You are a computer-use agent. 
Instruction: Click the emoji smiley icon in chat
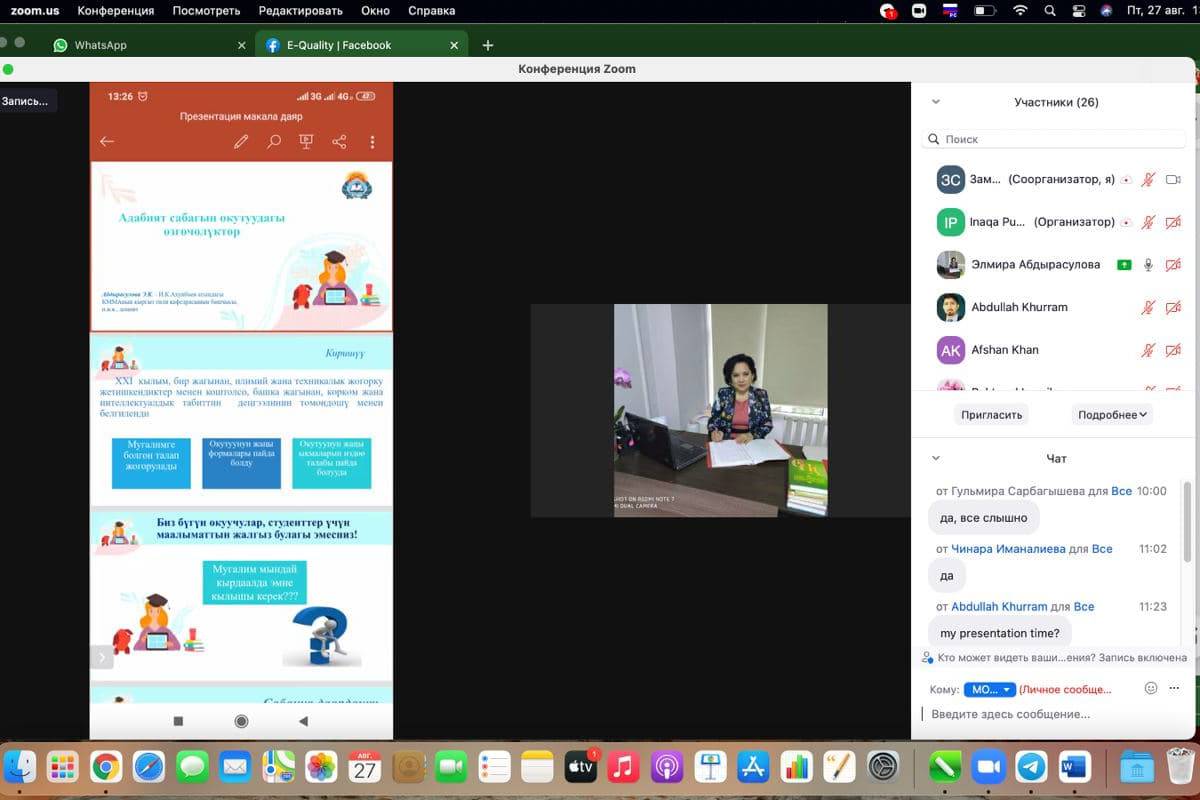tap(1150, 688)
